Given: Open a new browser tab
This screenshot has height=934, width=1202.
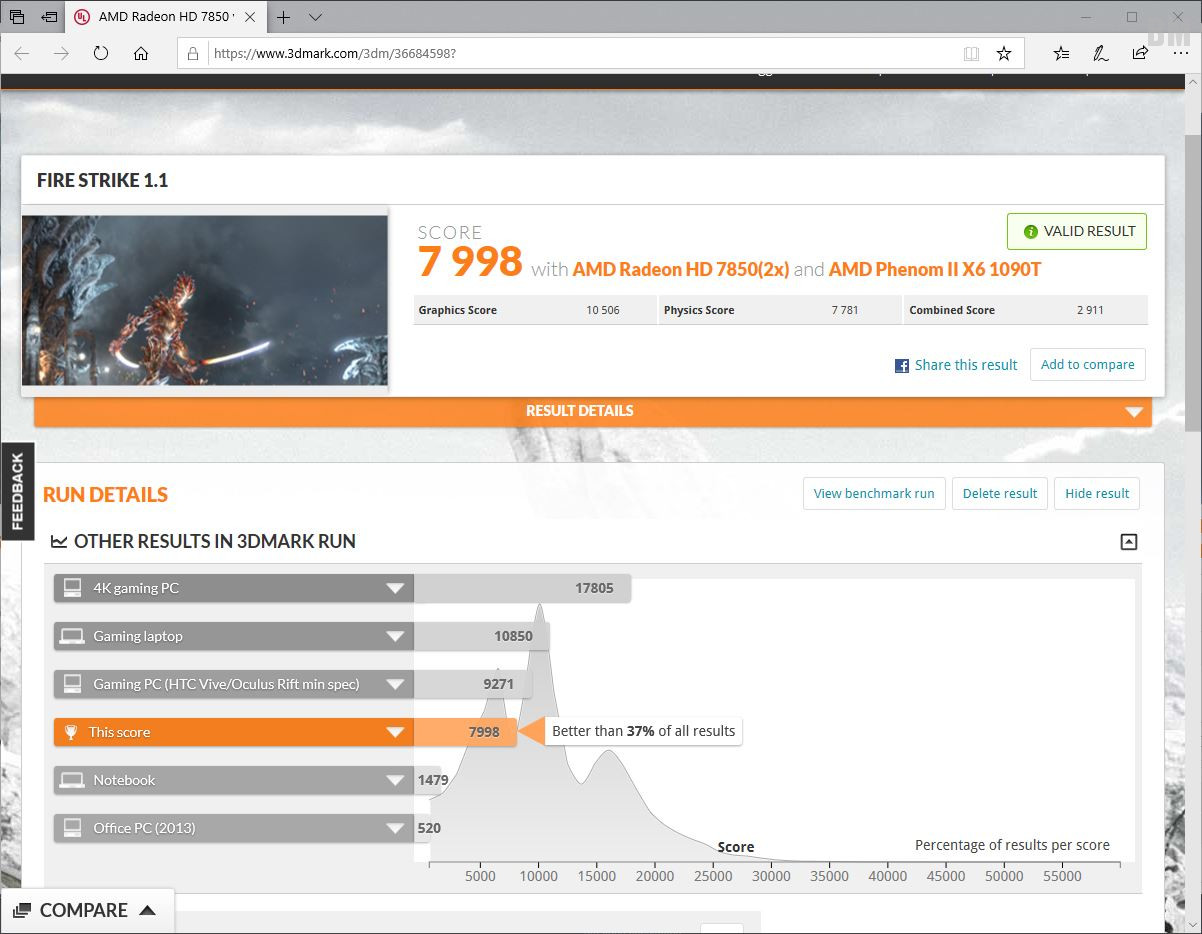Looking at the screenshot, I should pos(284,17).
